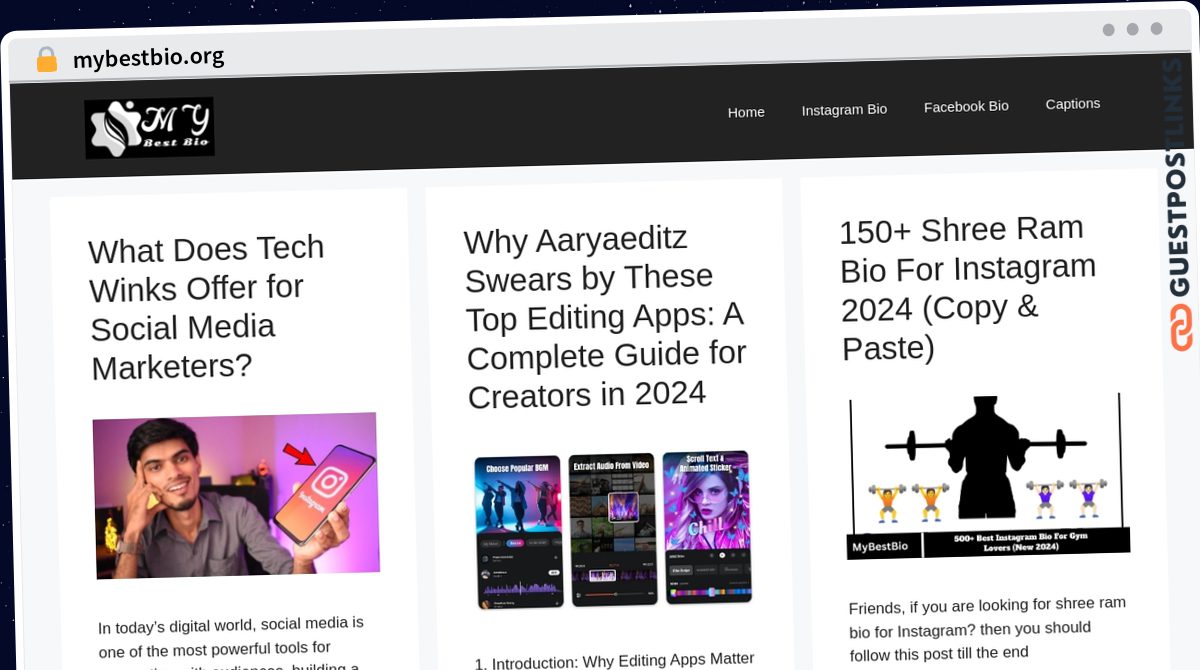Open the Tech Winks article title

pos(207,308)
